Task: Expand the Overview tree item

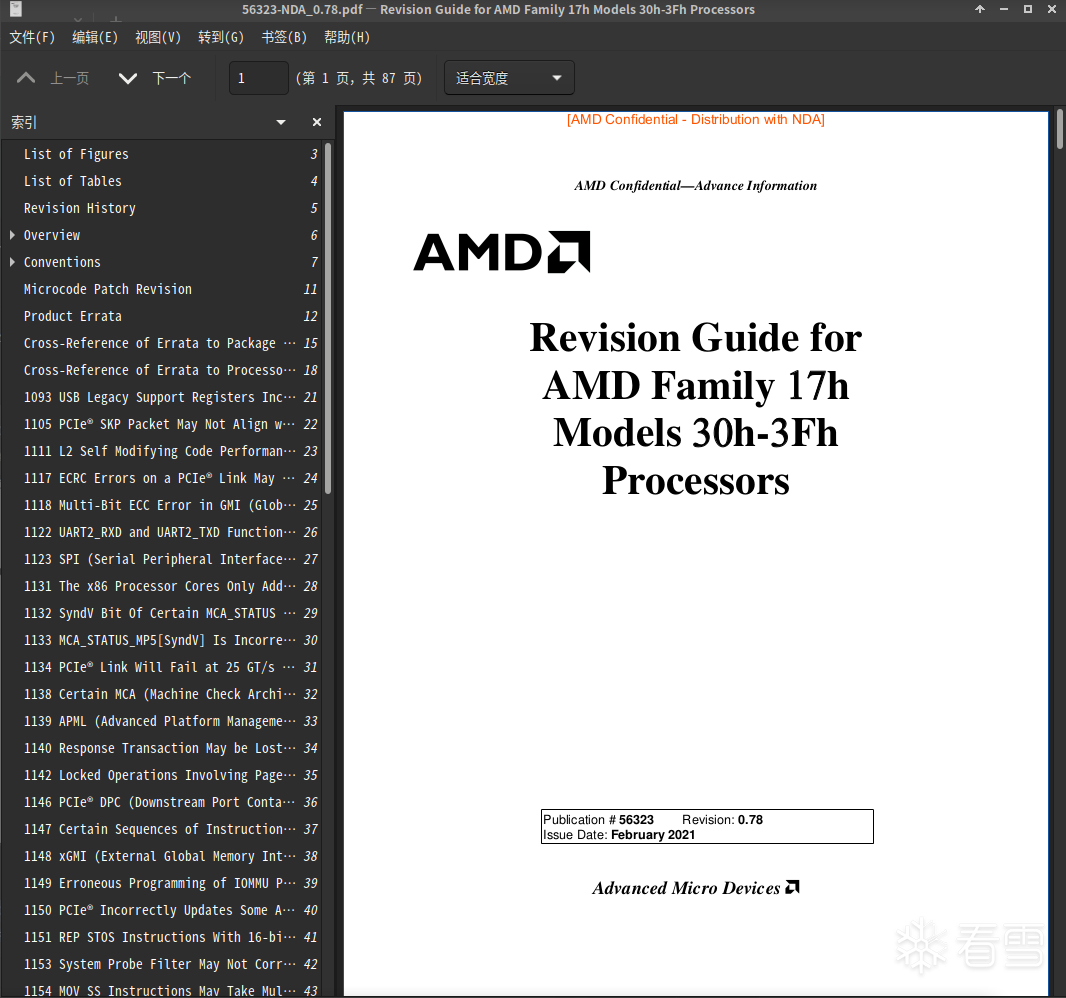Action: click(12, 235)
